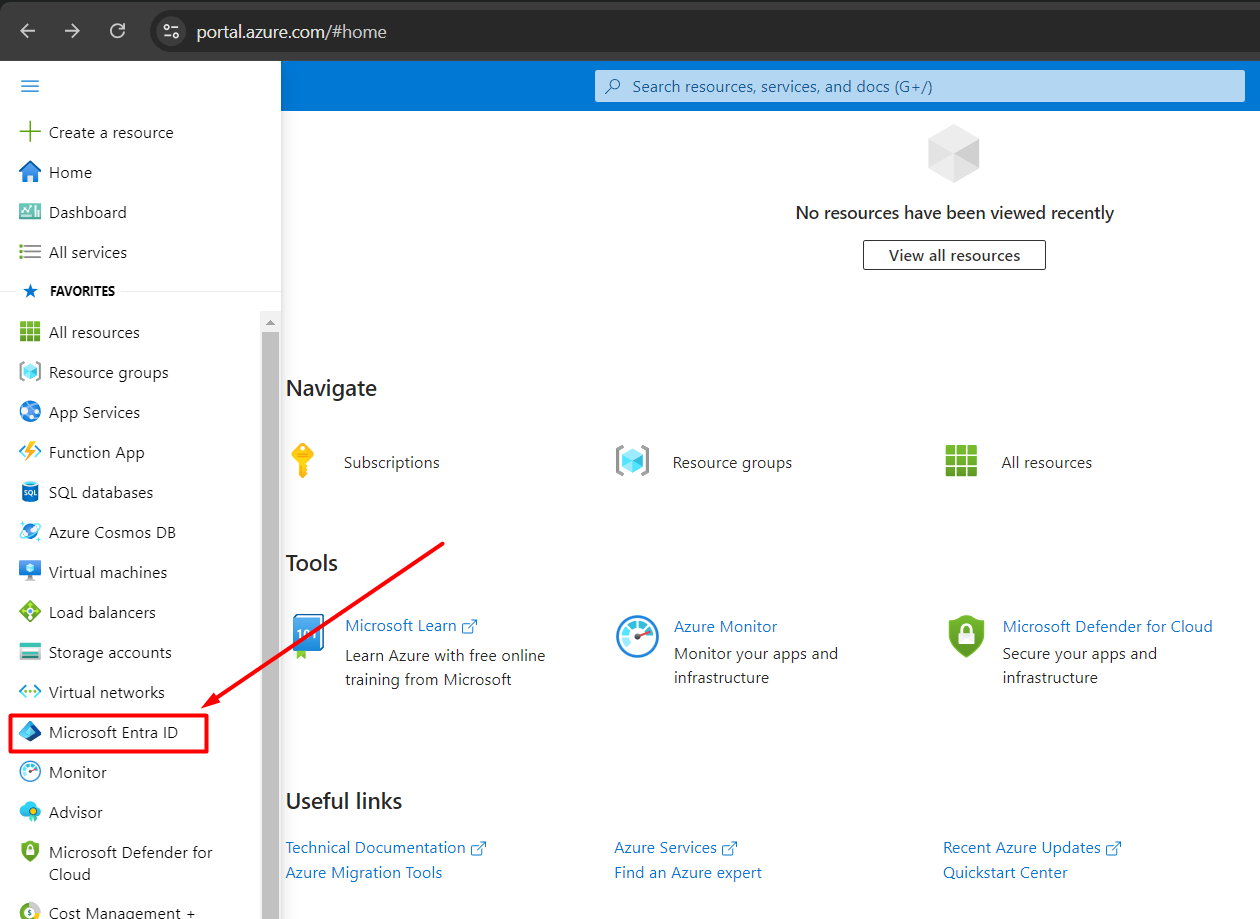
Task: Click the All services list icon
Action: click(30, 252)
